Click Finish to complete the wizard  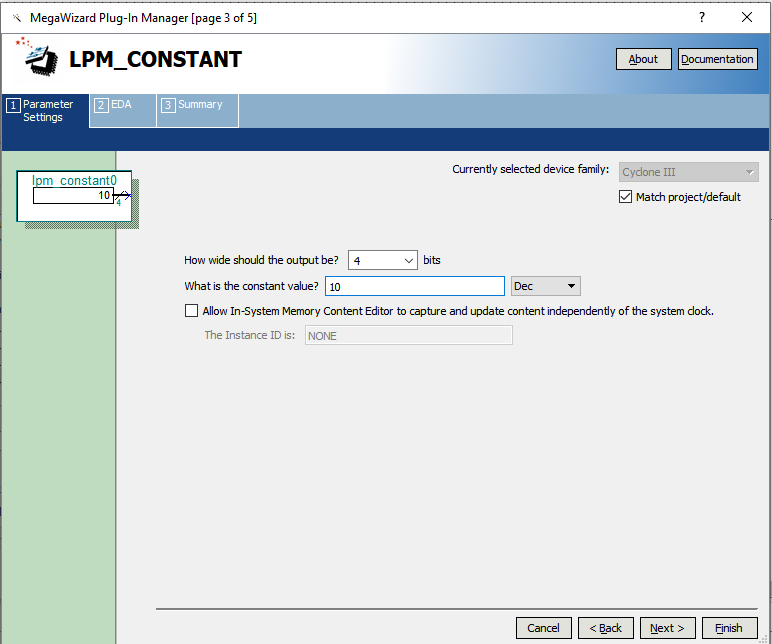(728, 628)
